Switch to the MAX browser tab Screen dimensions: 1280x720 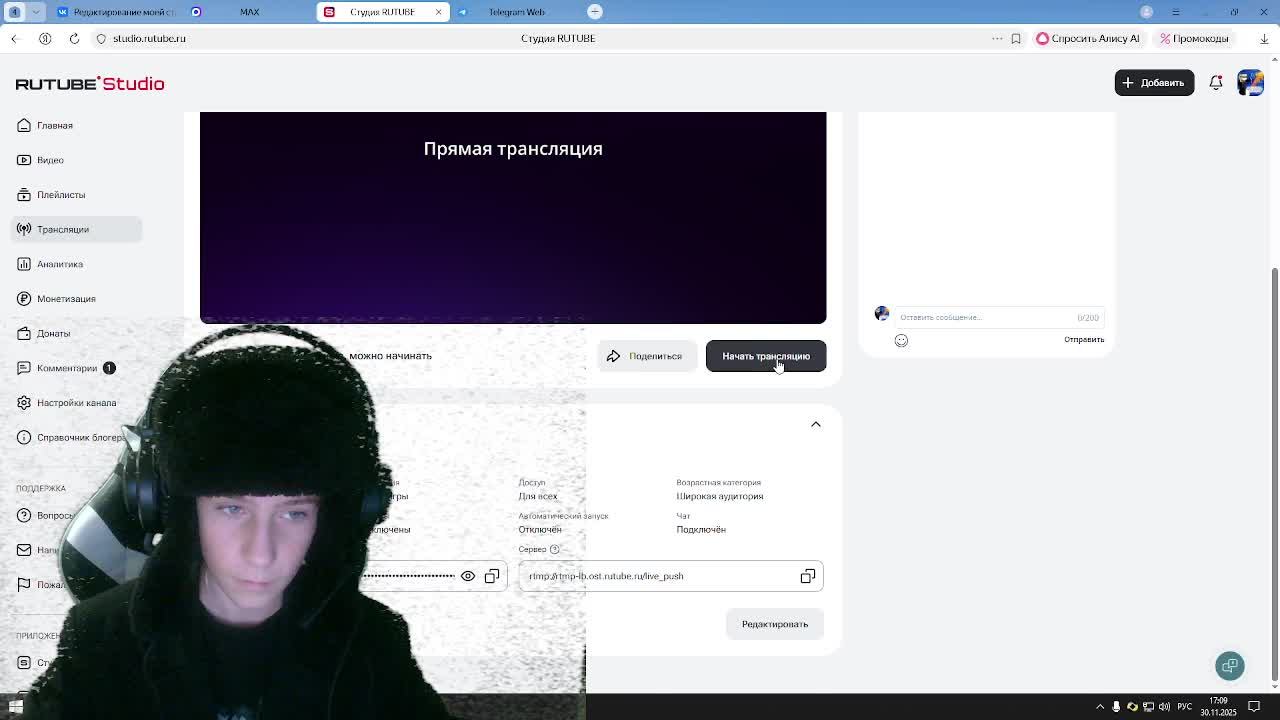250,12
